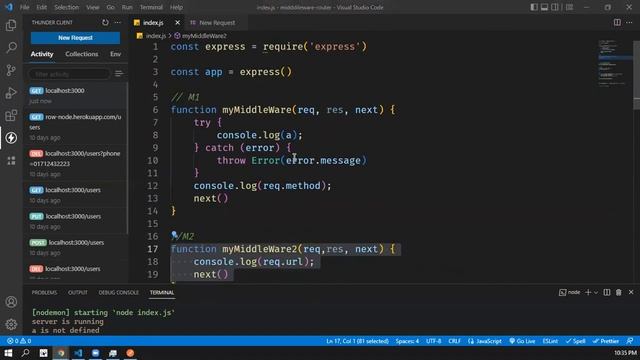
Task: Click the New Request button
Action: (76, 38)
